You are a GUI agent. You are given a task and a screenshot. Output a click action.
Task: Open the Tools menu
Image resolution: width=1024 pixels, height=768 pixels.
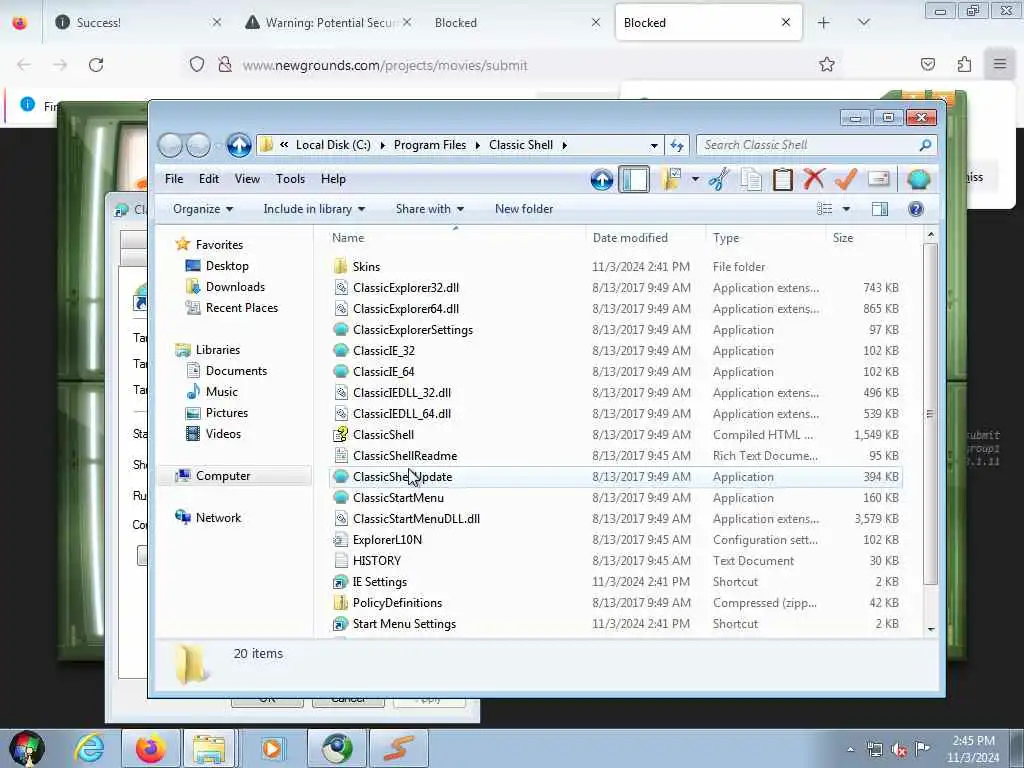pyautogui.click(x=290, y=179)
